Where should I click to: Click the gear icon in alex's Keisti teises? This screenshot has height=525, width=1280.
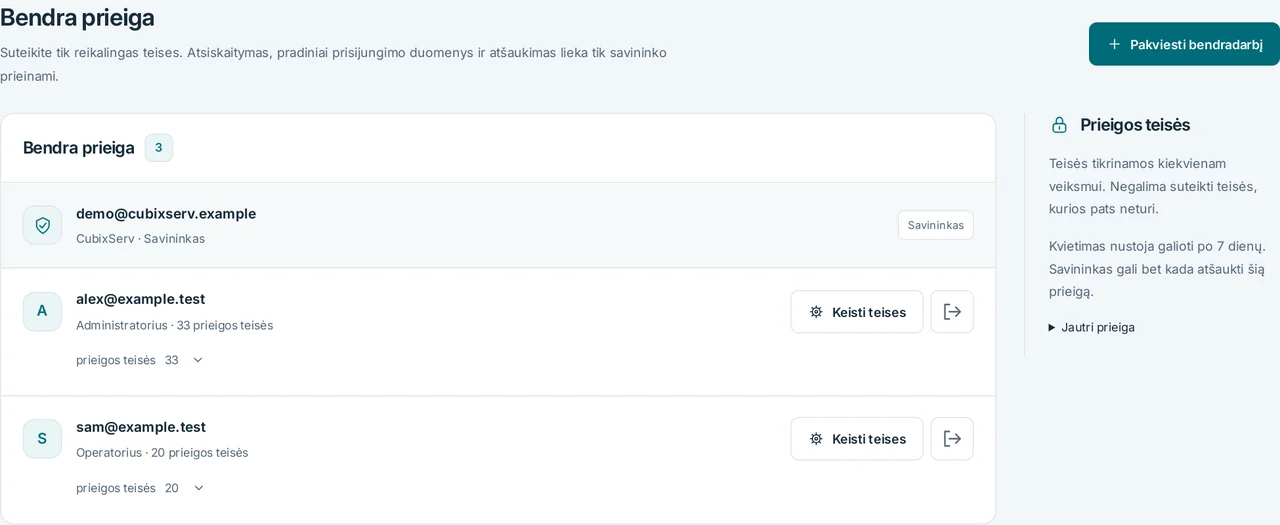coord(816,312)
